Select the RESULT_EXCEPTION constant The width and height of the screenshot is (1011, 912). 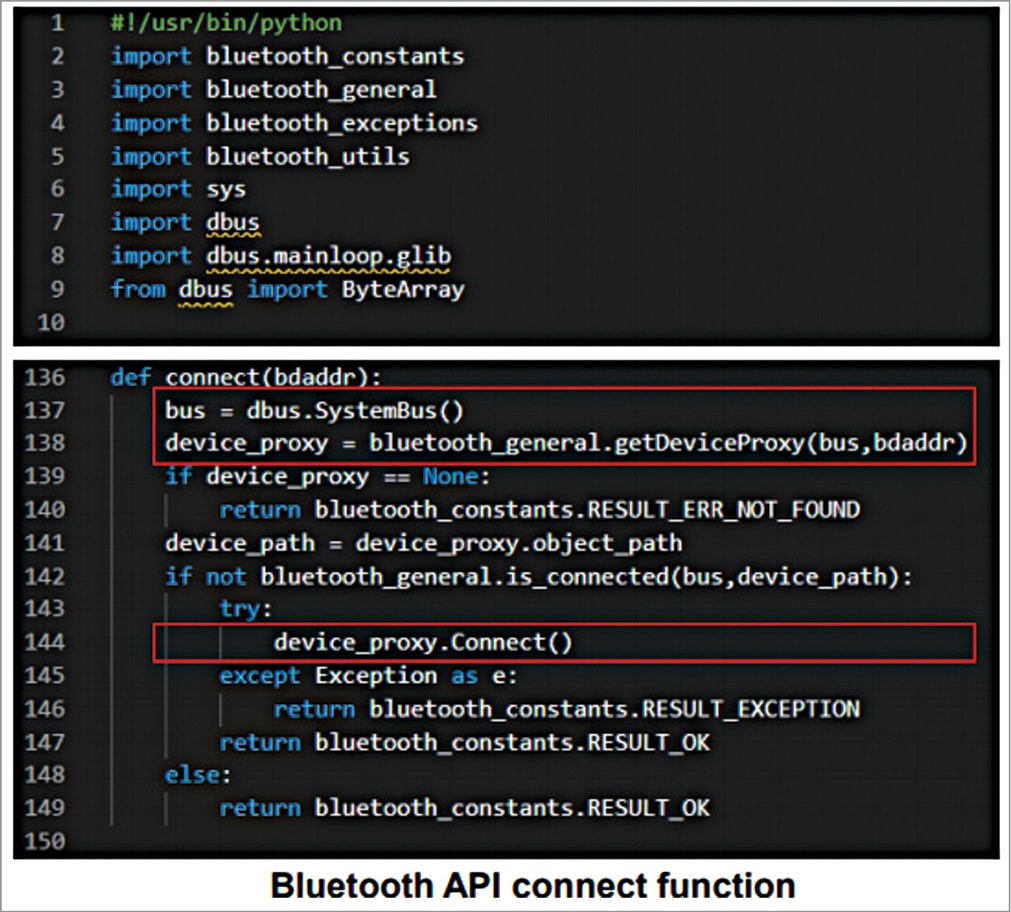750,709
